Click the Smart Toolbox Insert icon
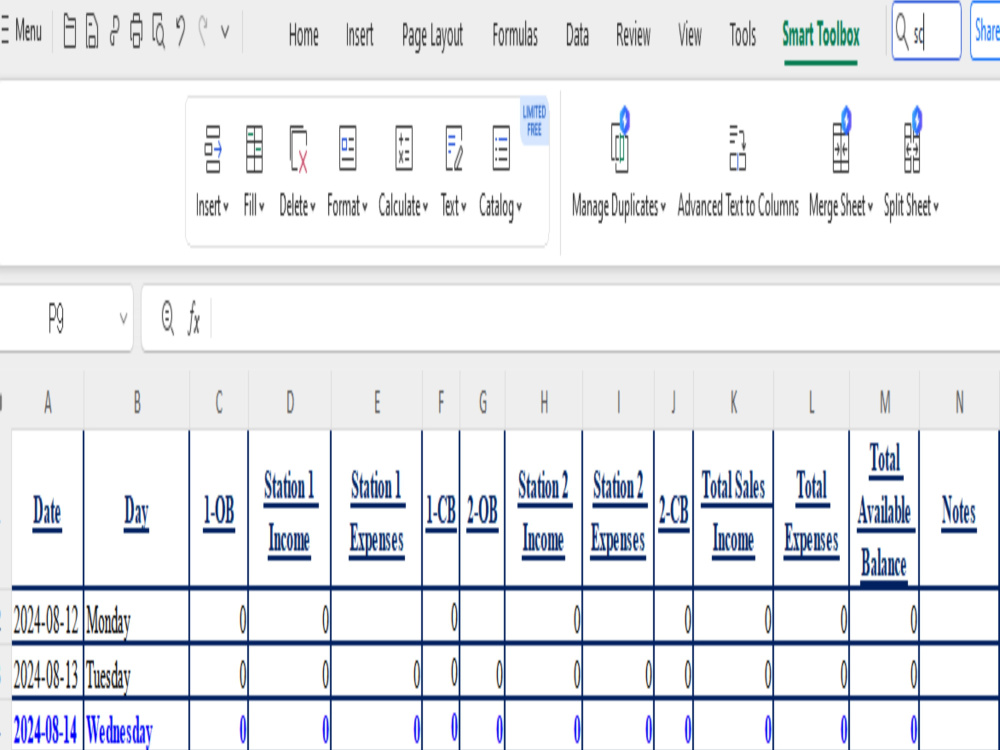1000x750 pixels. point(212,149)
